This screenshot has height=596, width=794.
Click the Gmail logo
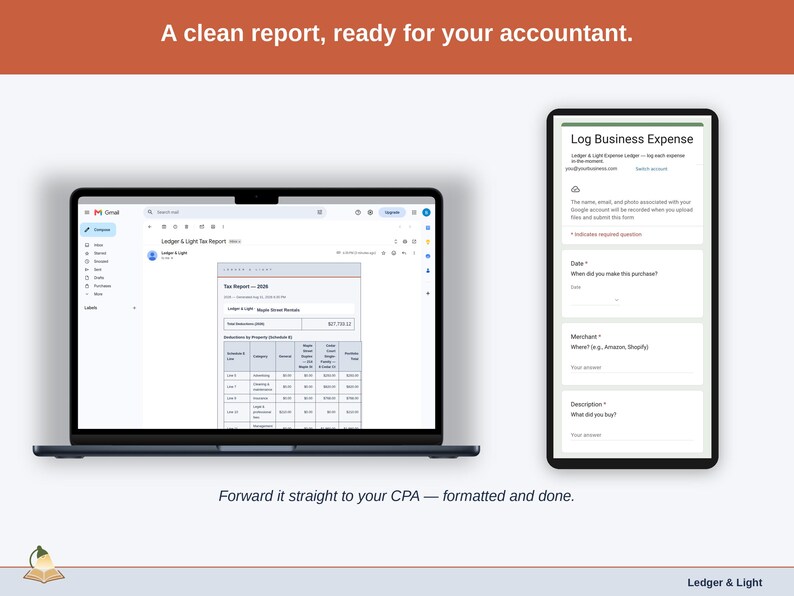(107, 212)
